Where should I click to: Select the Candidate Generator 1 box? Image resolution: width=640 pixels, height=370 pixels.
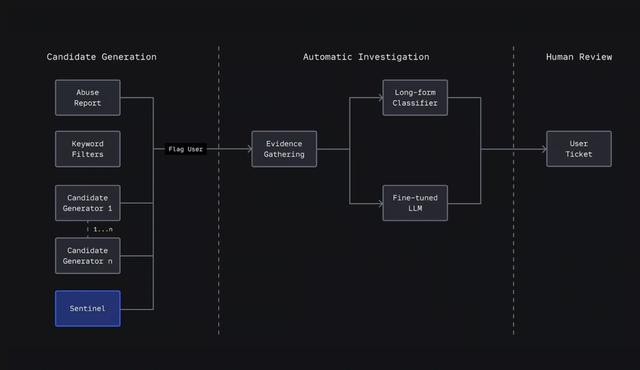click(x=88, y=203)
